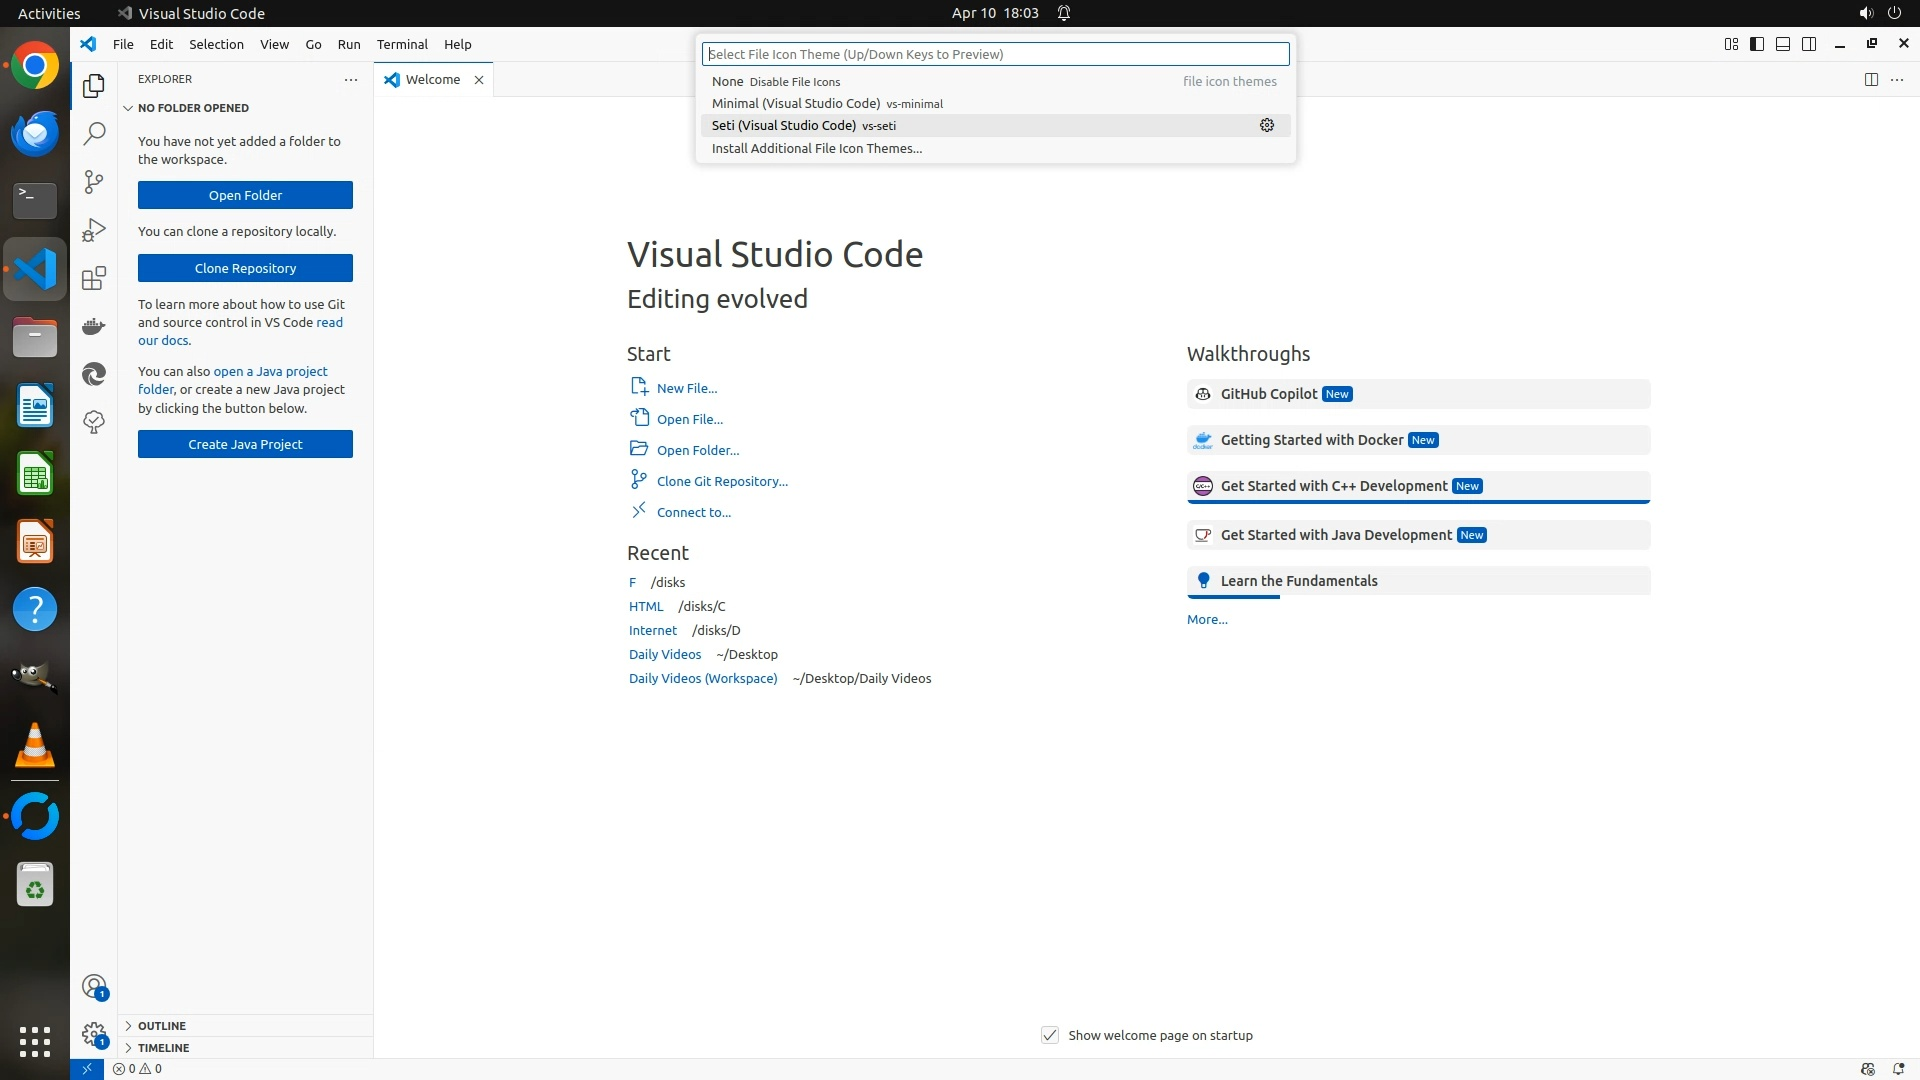Click the Clone Git Repository link
The image size is (1920, 1080).
click(722, 481)
